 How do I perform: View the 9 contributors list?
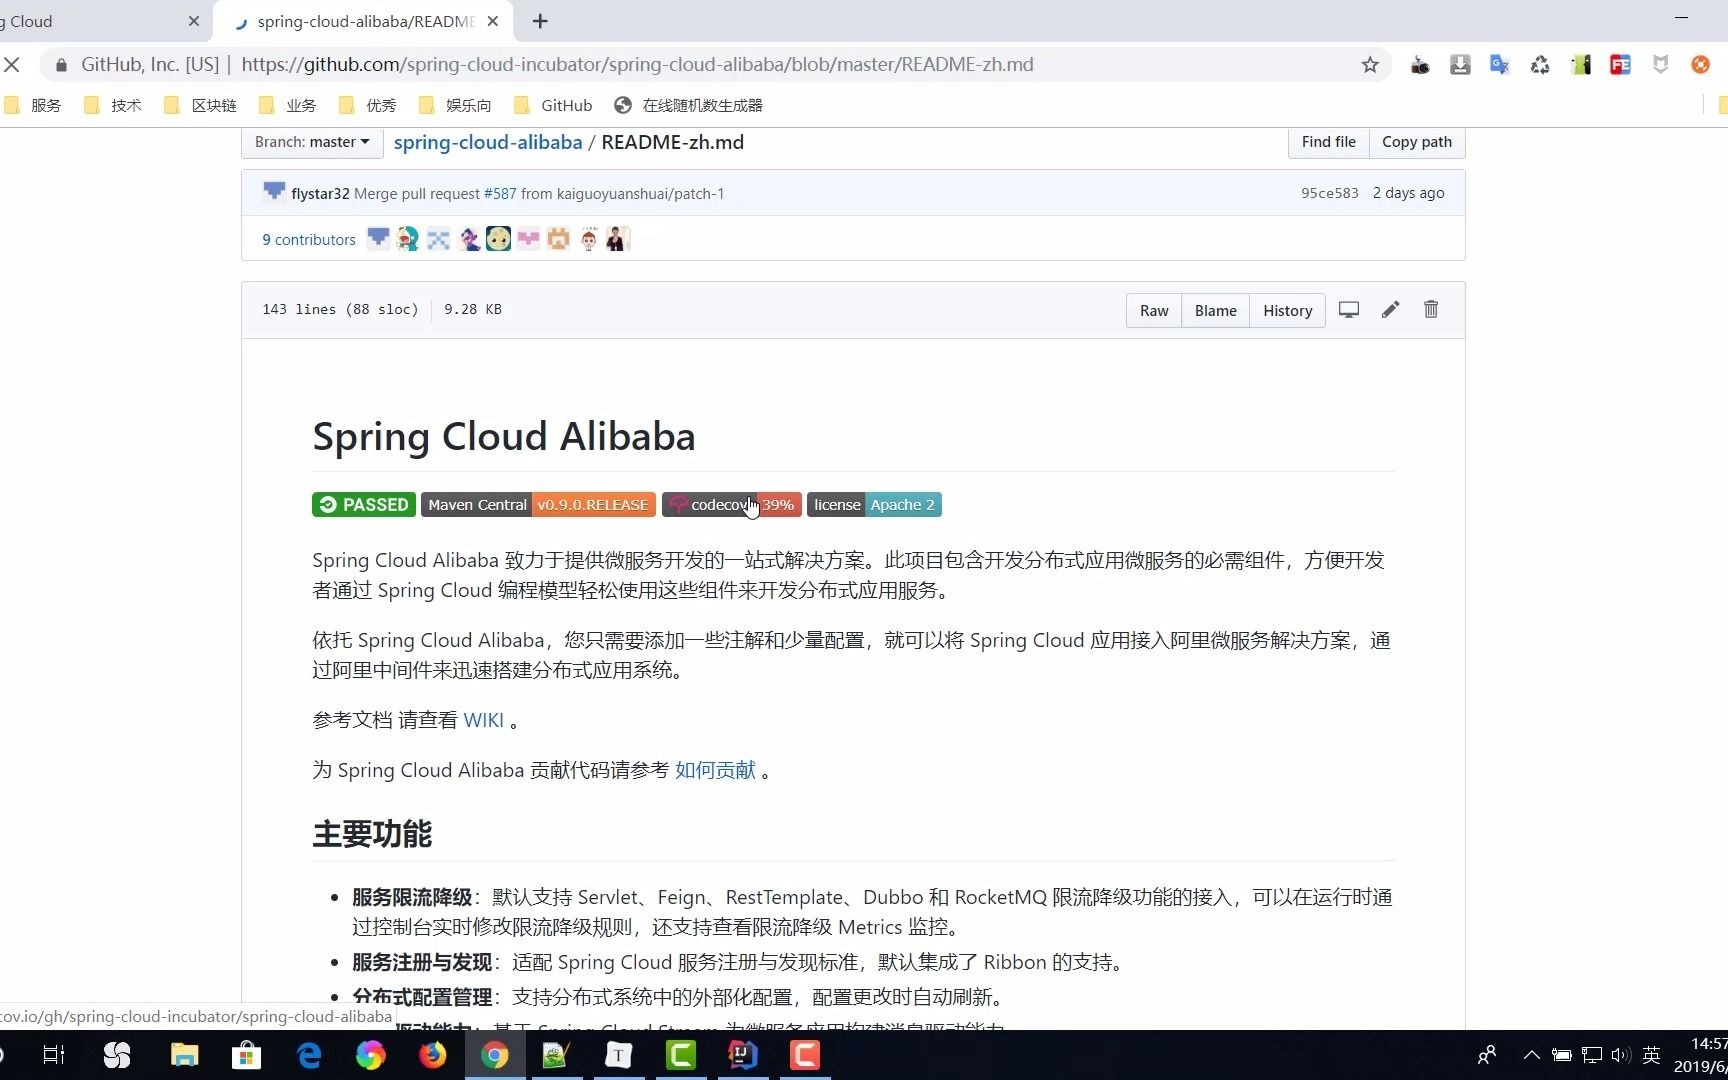click(x=309, y=240)
